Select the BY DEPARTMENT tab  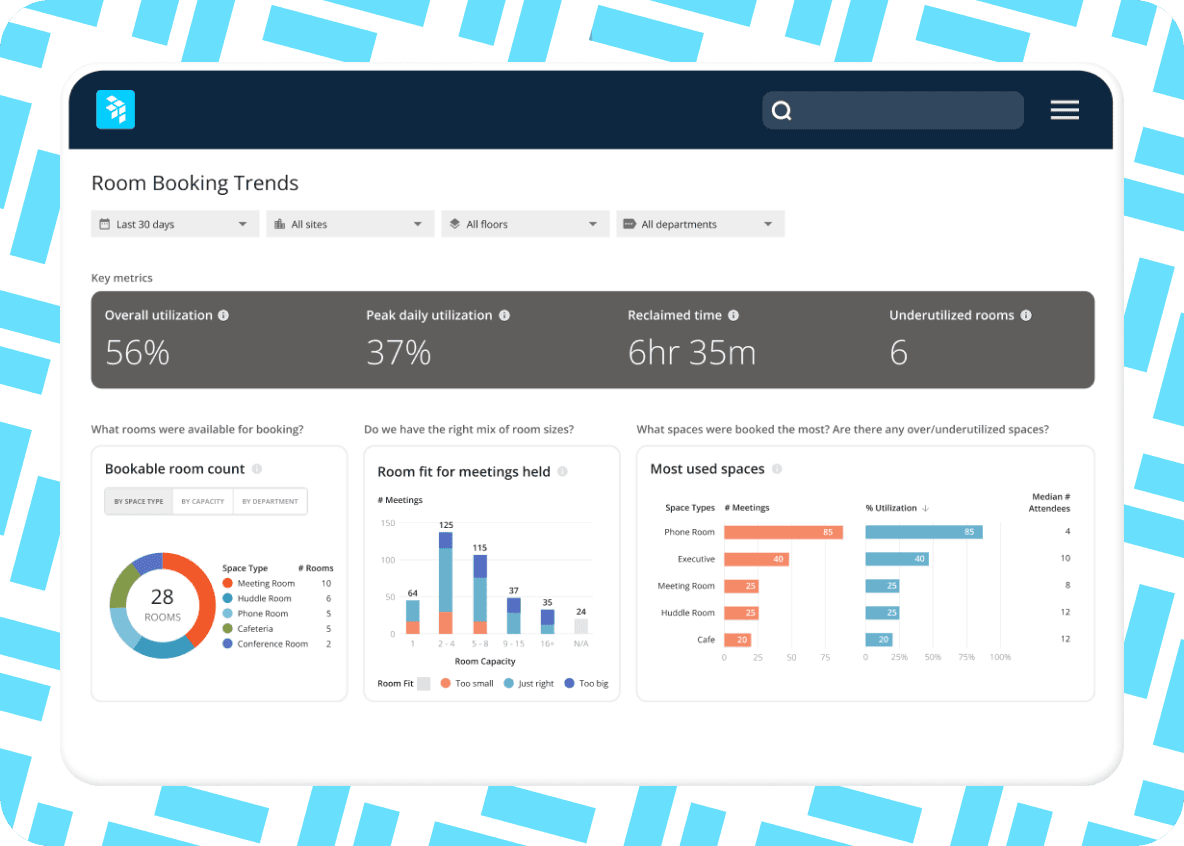pos(270,501)
